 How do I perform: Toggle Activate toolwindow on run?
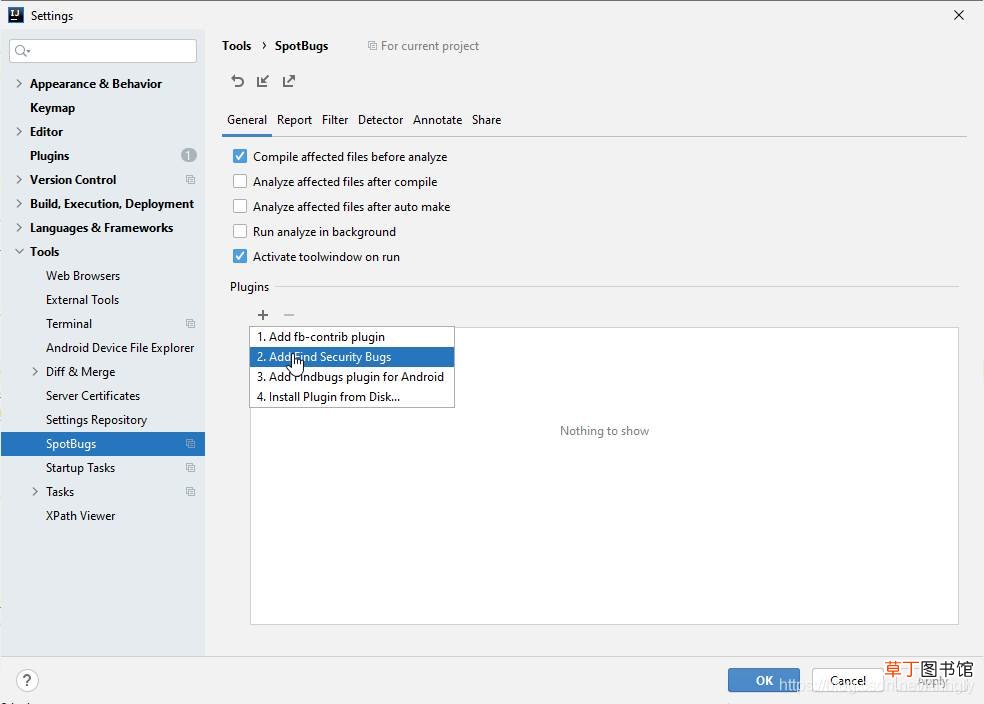click(x=240, y=256)
